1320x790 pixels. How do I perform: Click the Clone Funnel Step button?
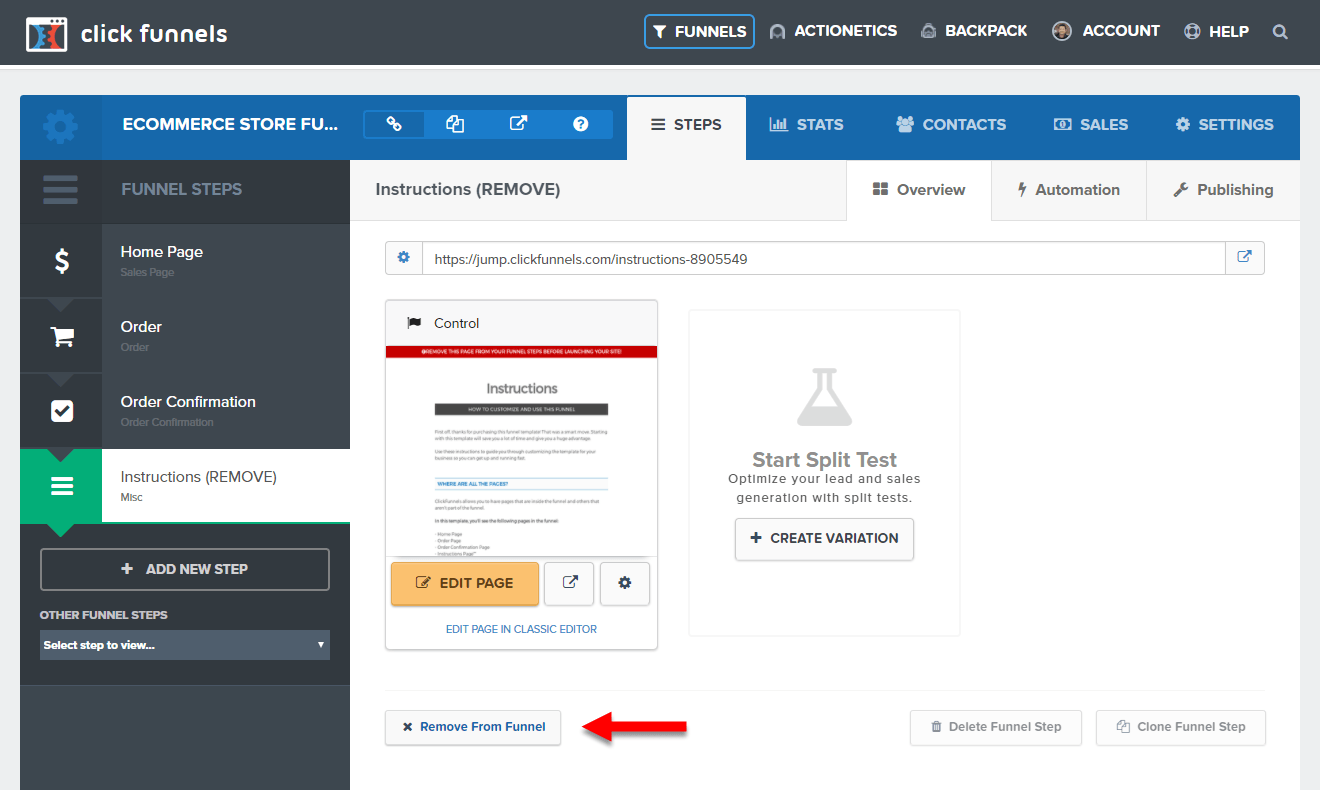(x=1181, y=727)
